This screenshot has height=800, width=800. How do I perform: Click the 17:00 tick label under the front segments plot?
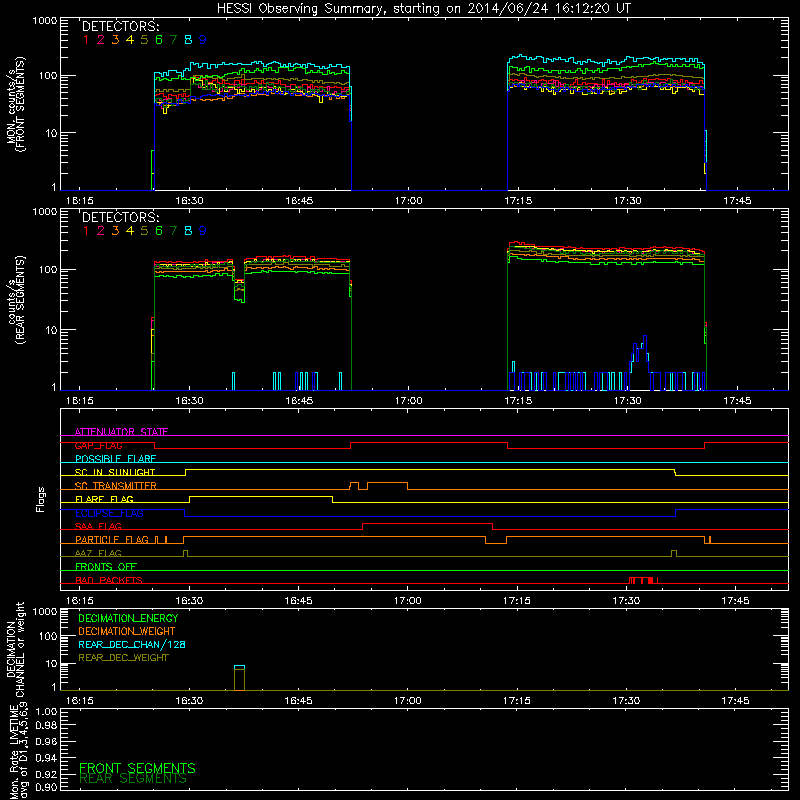[408, 201]
